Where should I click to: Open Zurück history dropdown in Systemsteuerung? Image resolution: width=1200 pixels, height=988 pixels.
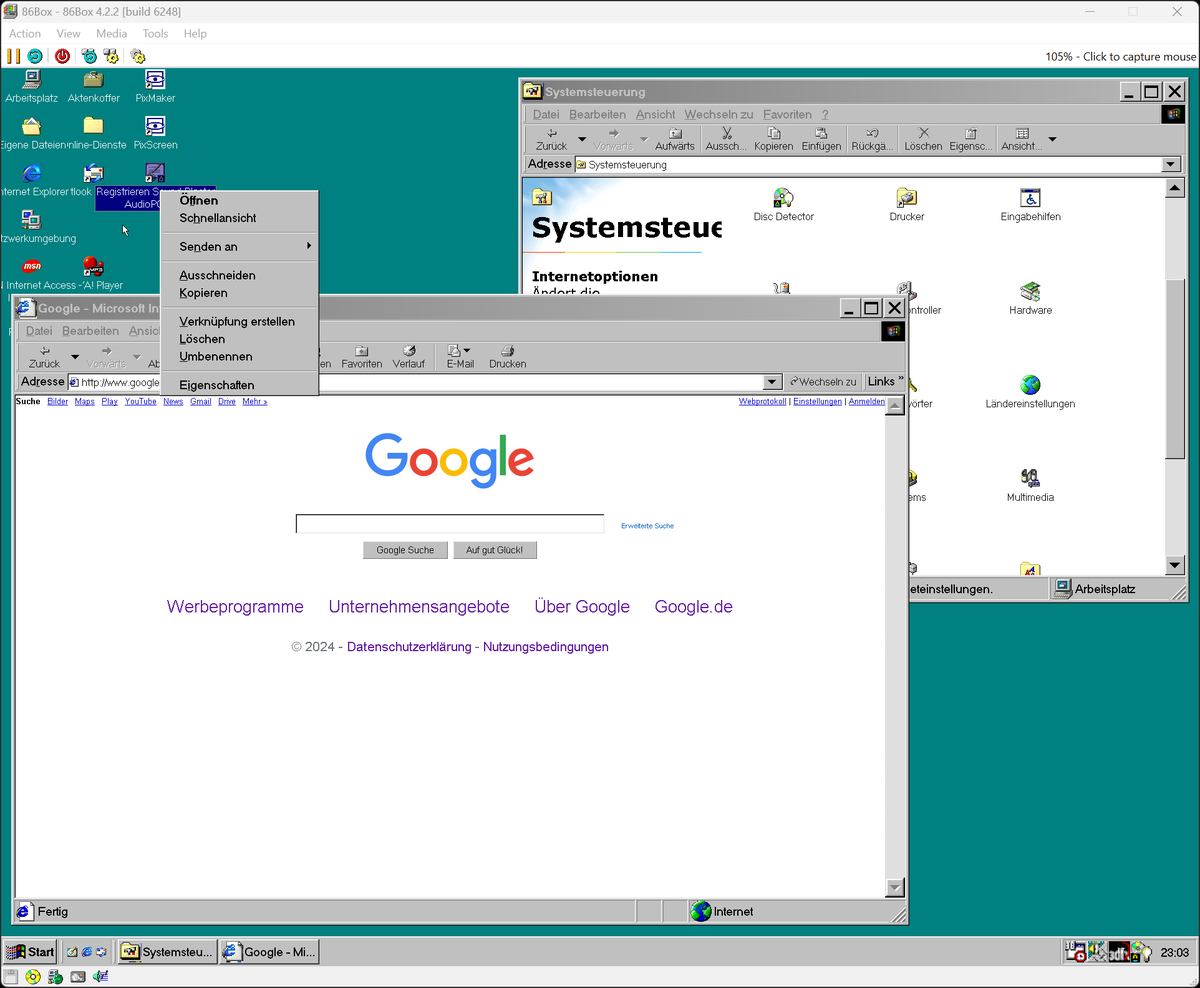pos(583,139)
